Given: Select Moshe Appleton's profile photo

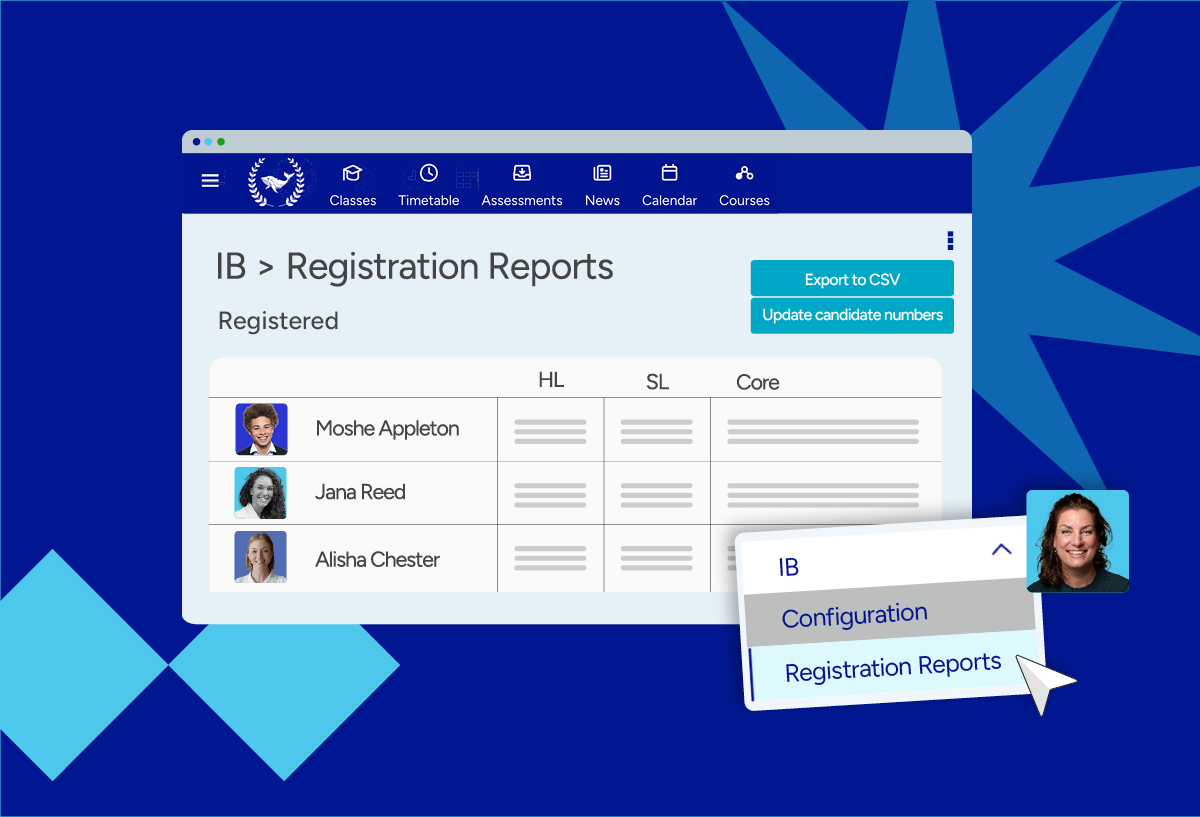Looking at the screenshot, I should (261, 429).
